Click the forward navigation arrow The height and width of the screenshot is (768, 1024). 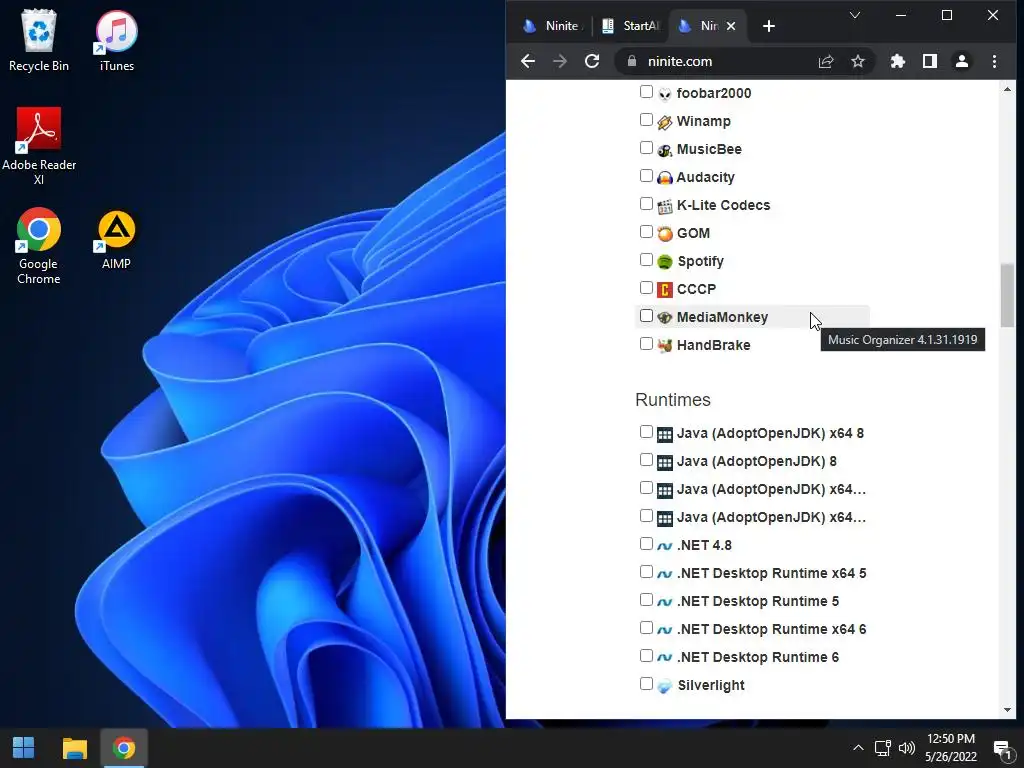tap(560, 61)
